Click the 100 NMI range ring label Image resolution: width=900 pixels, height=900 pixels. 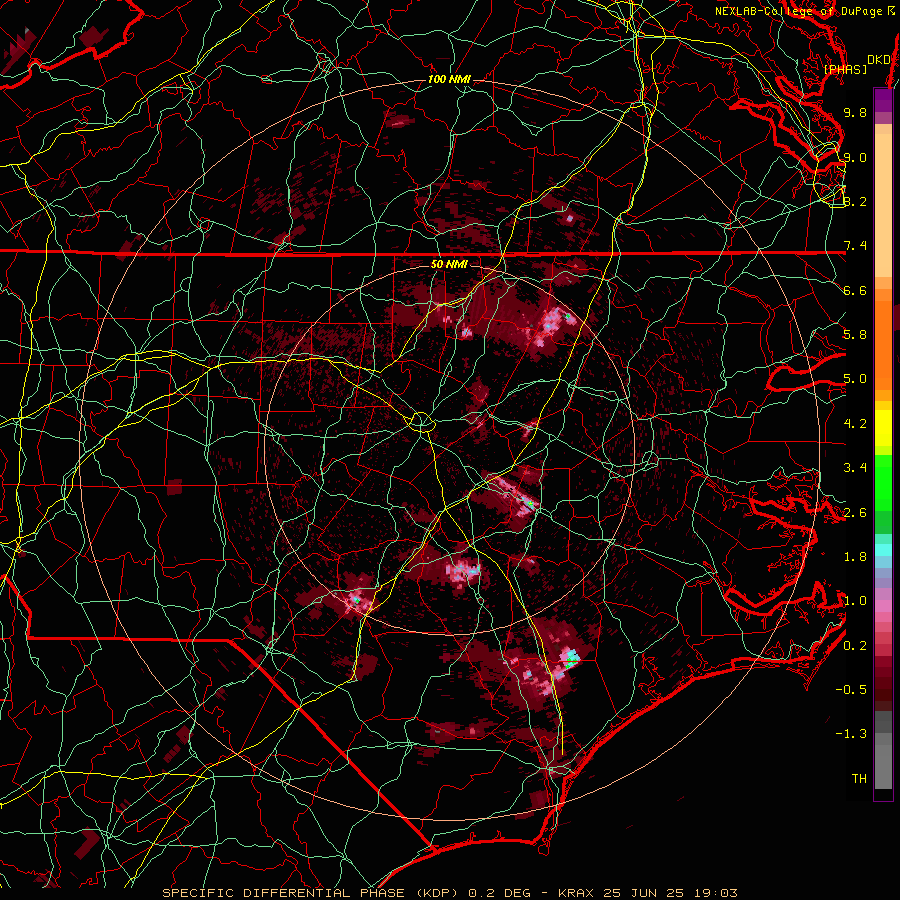click(449, 79)
